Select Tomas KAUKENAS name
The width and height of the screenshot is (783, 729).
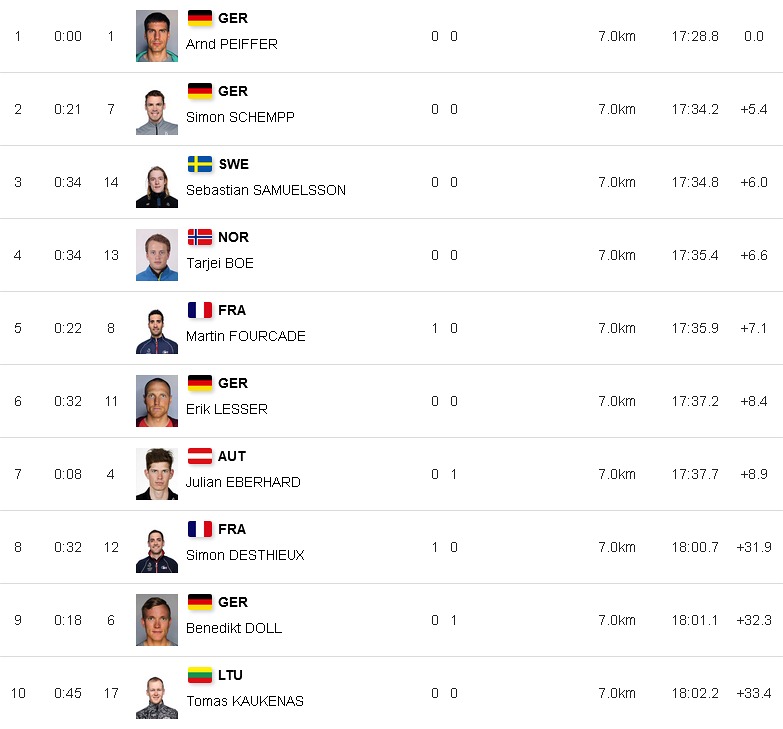click(x=245, y=701)
